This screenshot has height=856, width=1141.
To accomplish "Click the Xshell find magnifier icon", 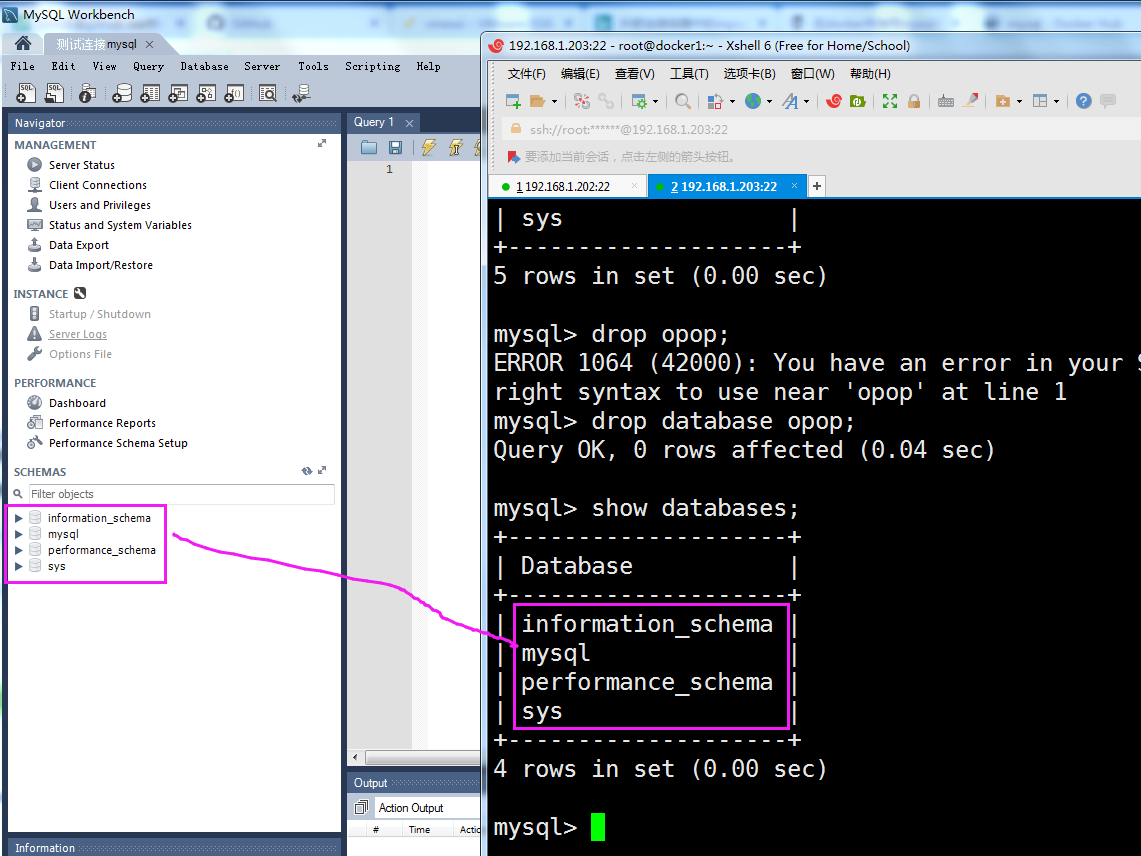I will point(683,101).
